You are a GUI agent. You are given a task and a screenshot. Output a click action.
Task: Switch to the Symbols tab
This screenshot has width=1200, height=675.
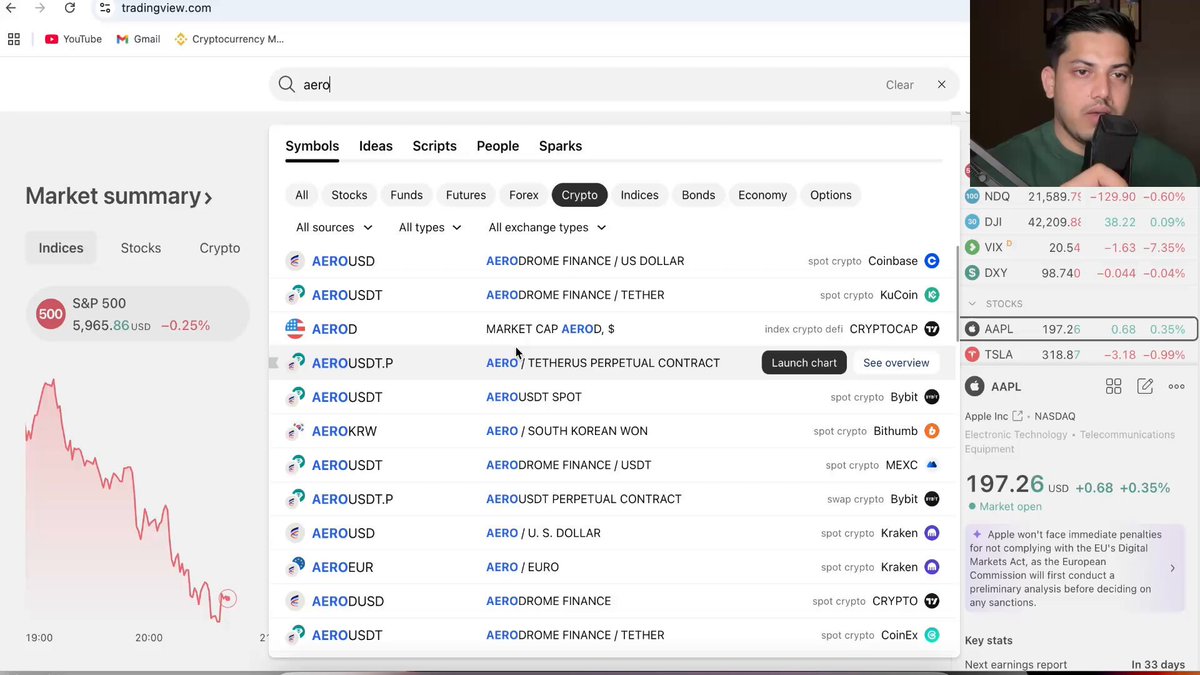(312, 146)
